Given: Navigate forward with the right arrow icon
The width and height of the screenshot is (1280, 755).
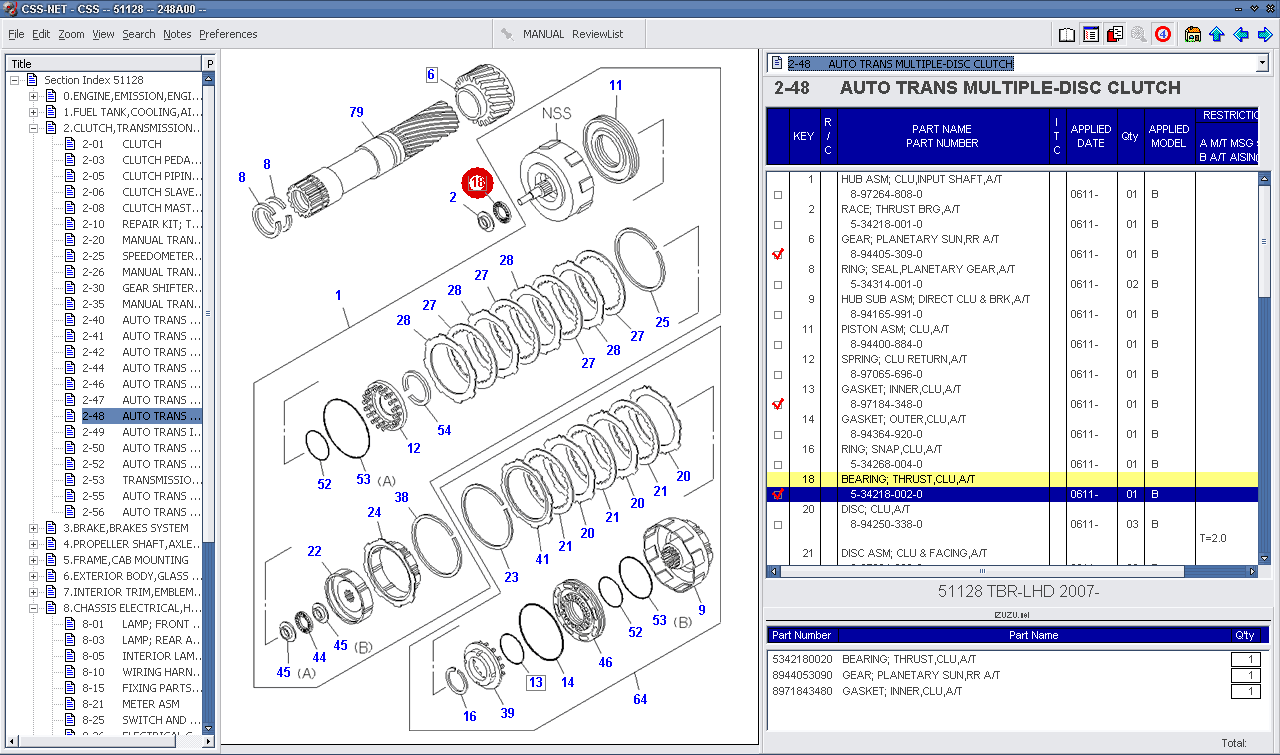Looking at the screenshot, I should coord(1264,34).
